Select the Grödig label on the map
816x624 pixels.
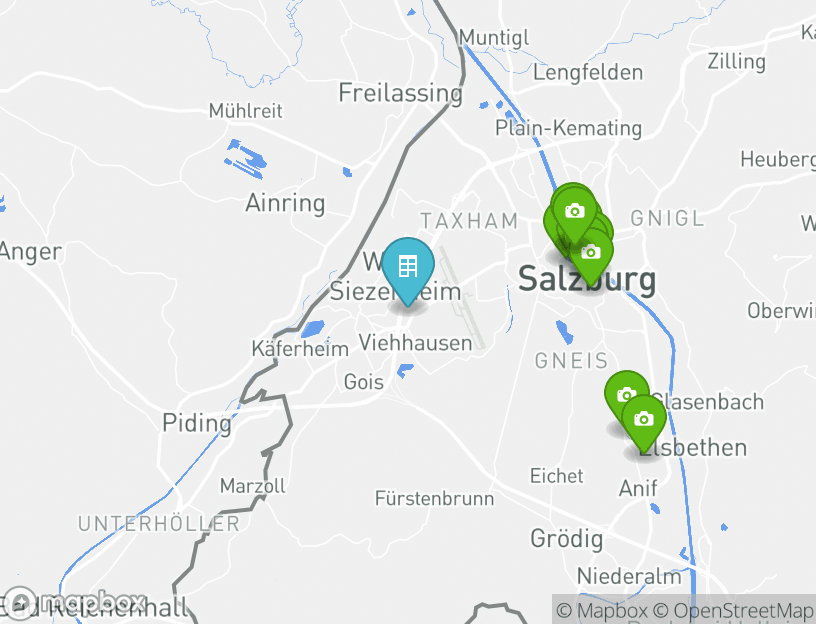click(567, 539)
